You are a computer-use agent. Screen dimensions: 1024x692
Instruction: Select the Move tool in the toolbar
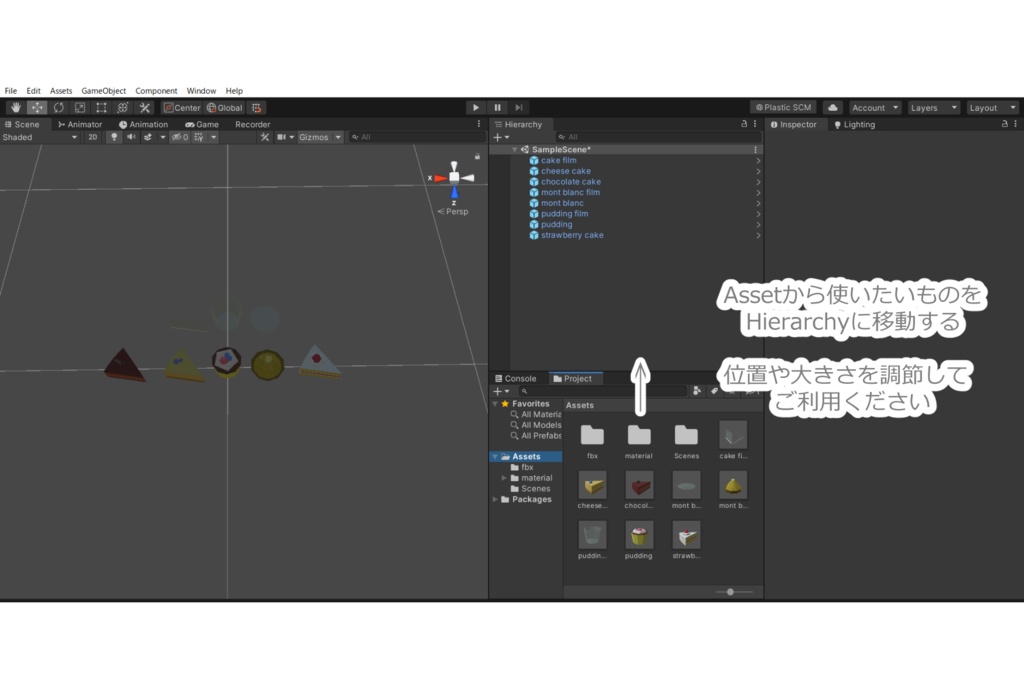click(x=37, y=108)
